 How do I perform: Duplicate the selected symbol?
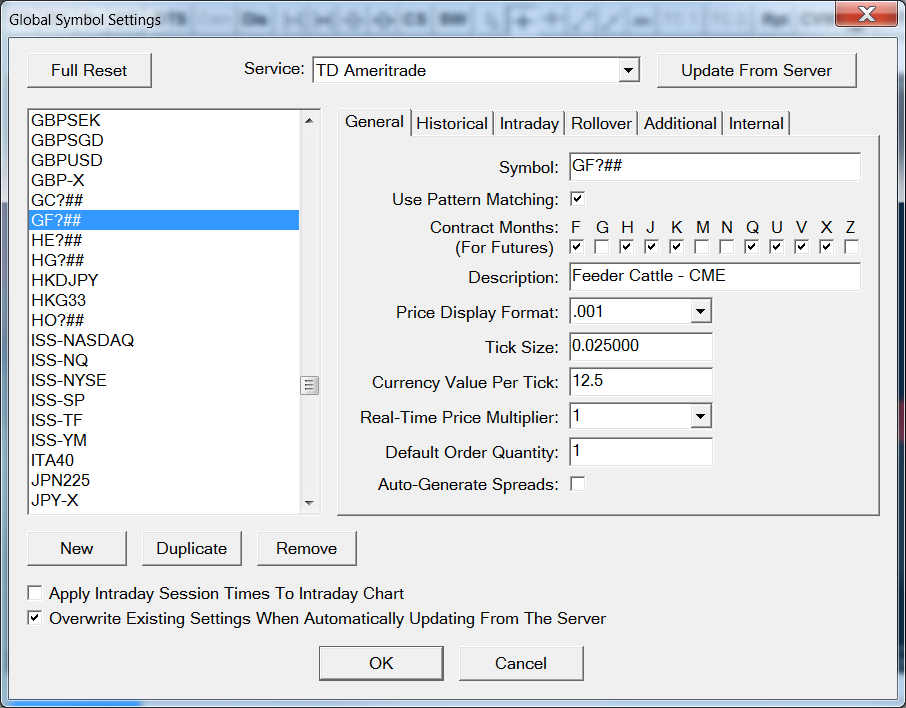[x=191, y=548]
